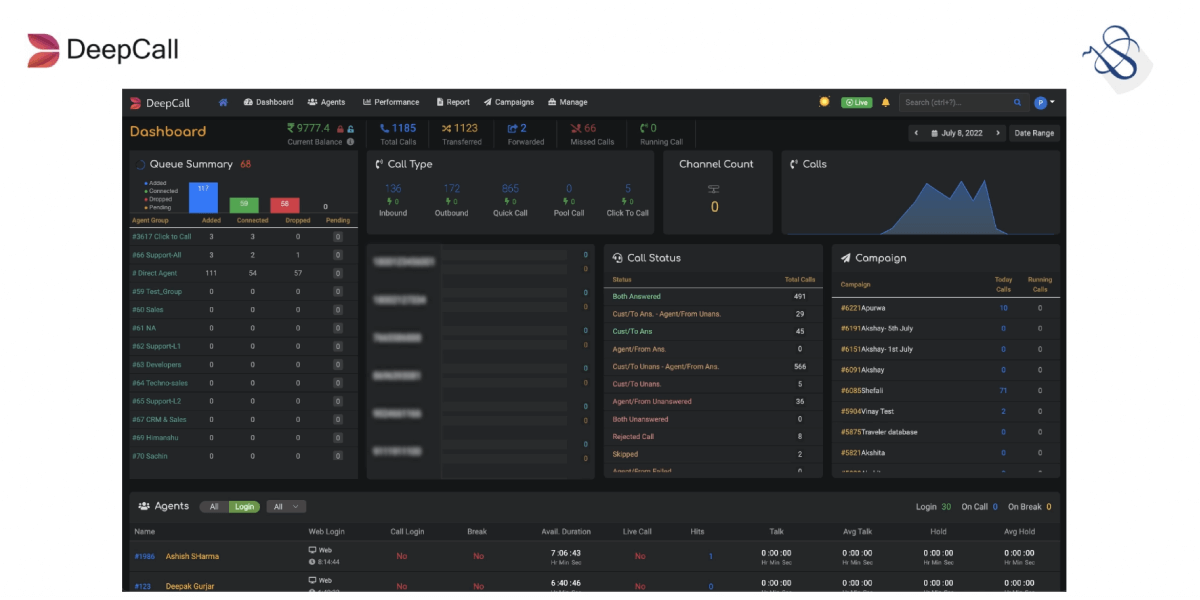Click the Current Balance info icon

coord(350,142)
